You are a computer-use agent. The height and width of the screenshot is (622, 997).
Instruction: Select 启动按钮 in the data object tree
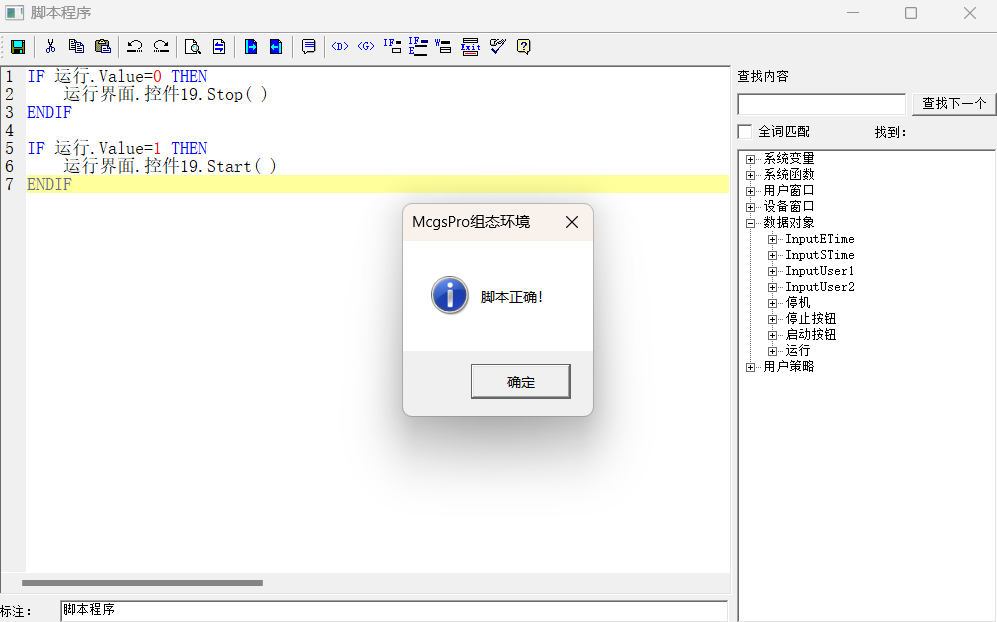[810, 335]
